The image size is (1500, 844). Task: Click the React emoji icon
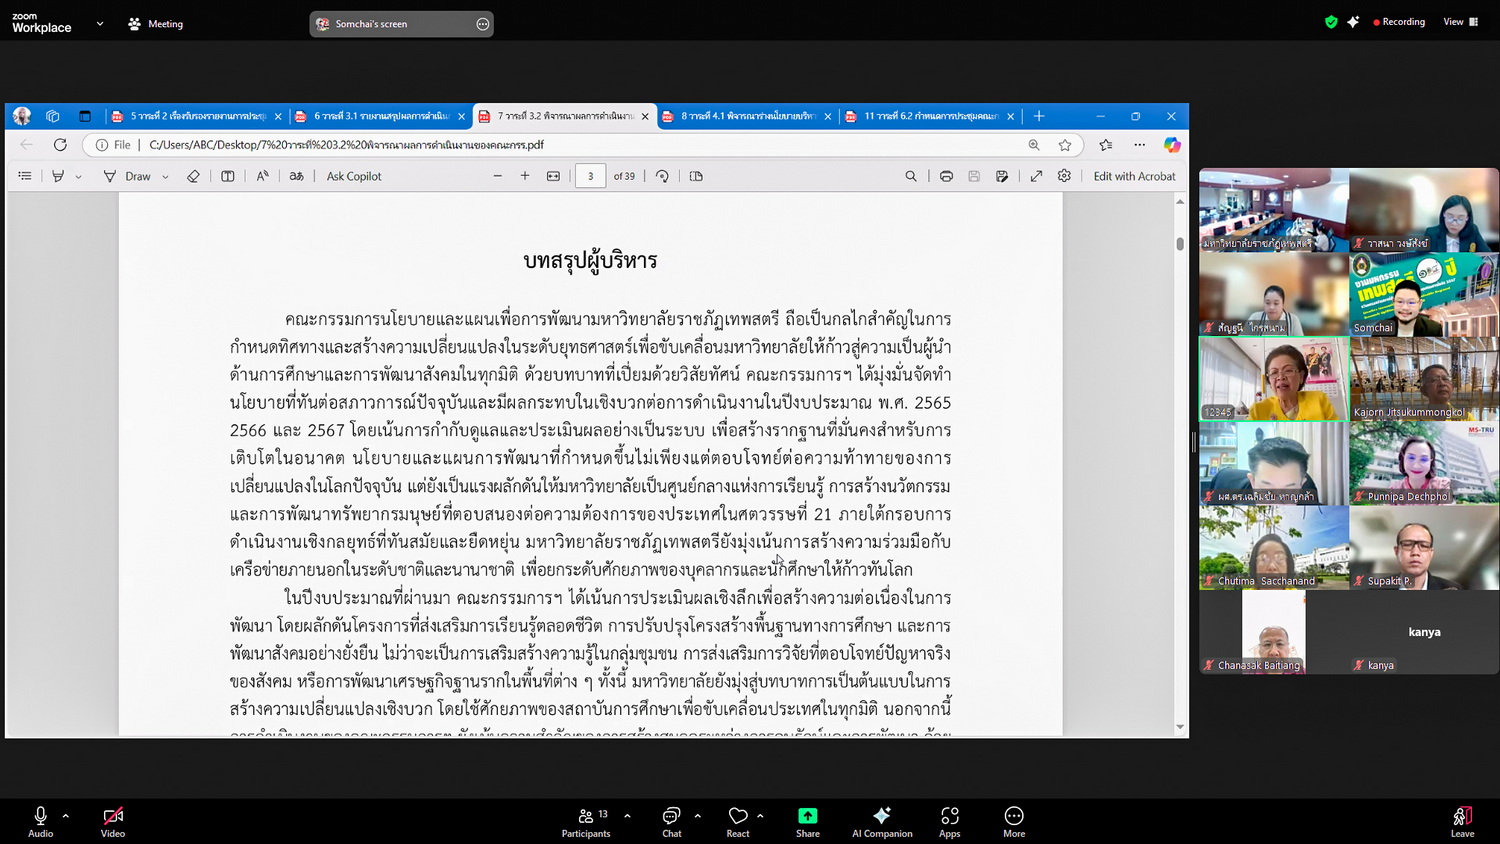[738, 821]
